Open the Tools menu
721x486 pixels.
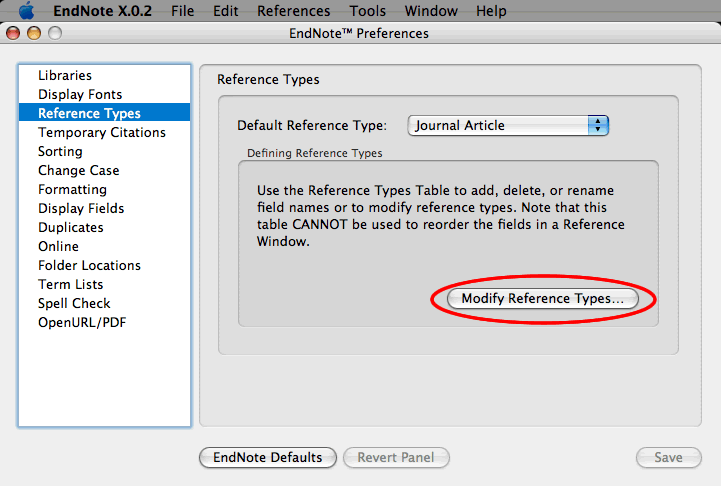367,11
